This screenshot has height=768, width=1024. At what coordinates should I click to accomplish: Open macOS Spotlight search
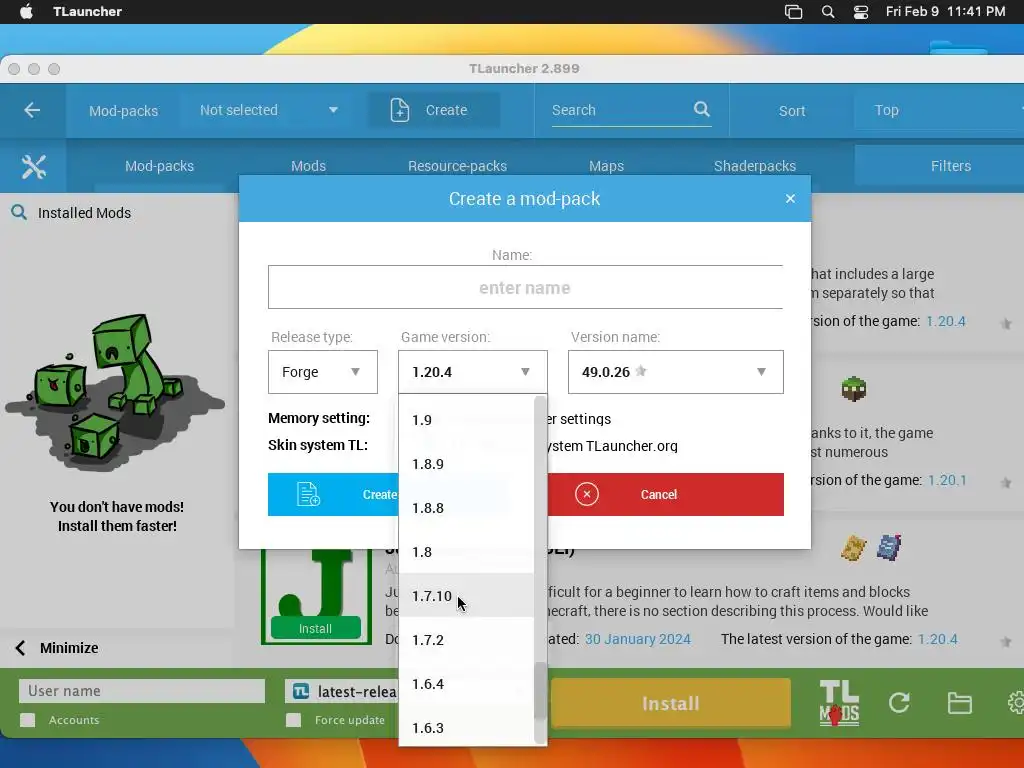[x=827, y=11]
